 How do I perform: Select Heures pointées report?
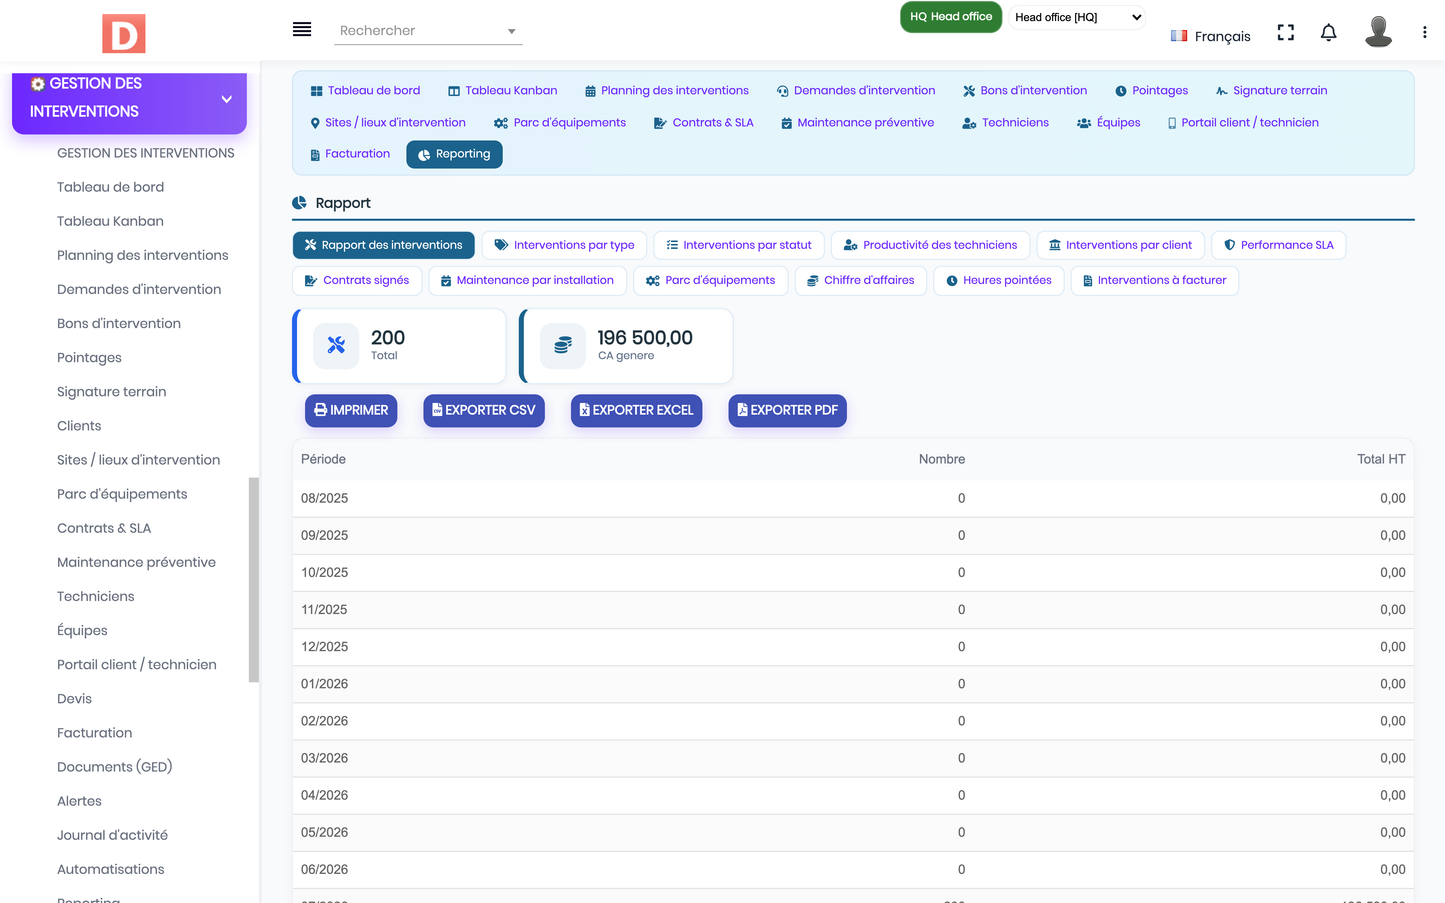click(998, 281)
